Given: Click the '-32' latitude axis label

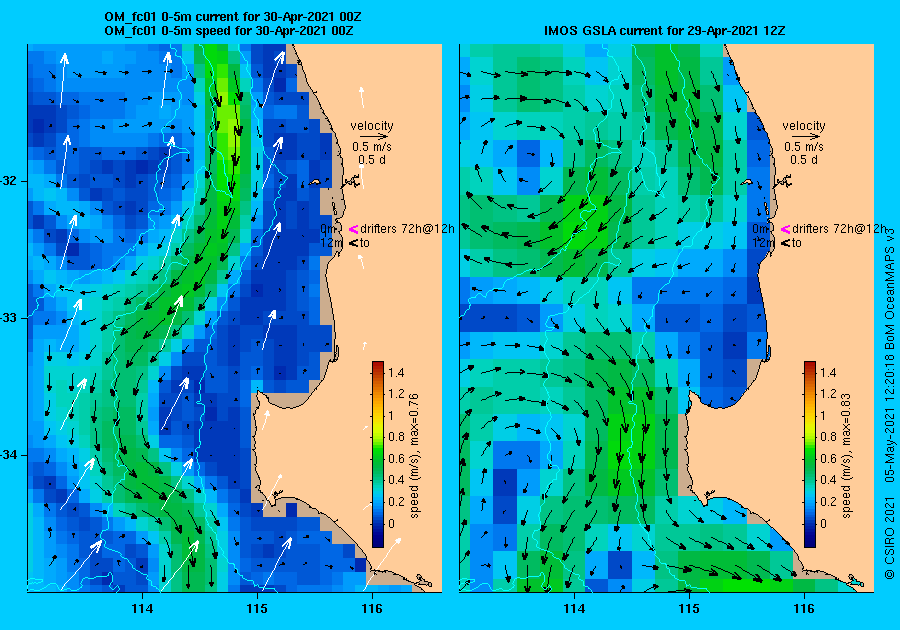Looking at the screenshot, I should click(9, 181).
